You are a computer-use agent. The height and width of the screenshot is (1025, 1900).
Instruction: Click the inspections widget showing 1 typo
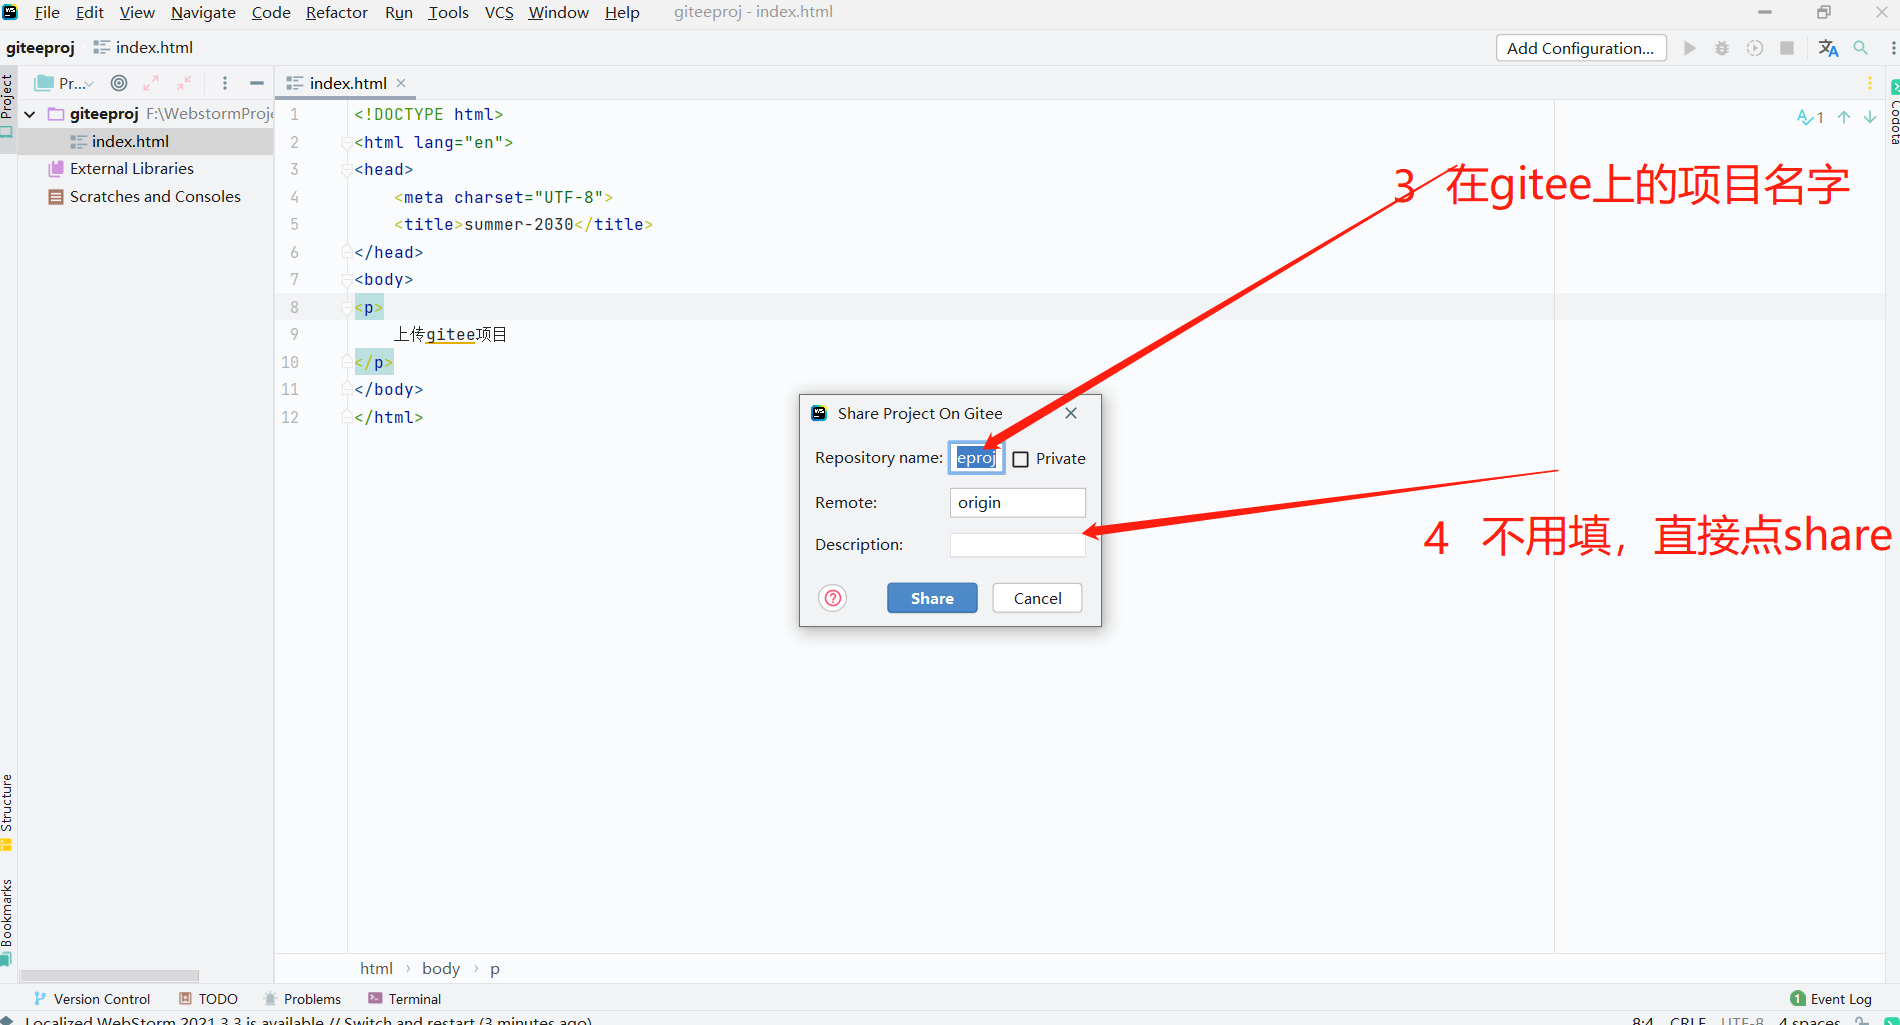[x=1810, y=117]
